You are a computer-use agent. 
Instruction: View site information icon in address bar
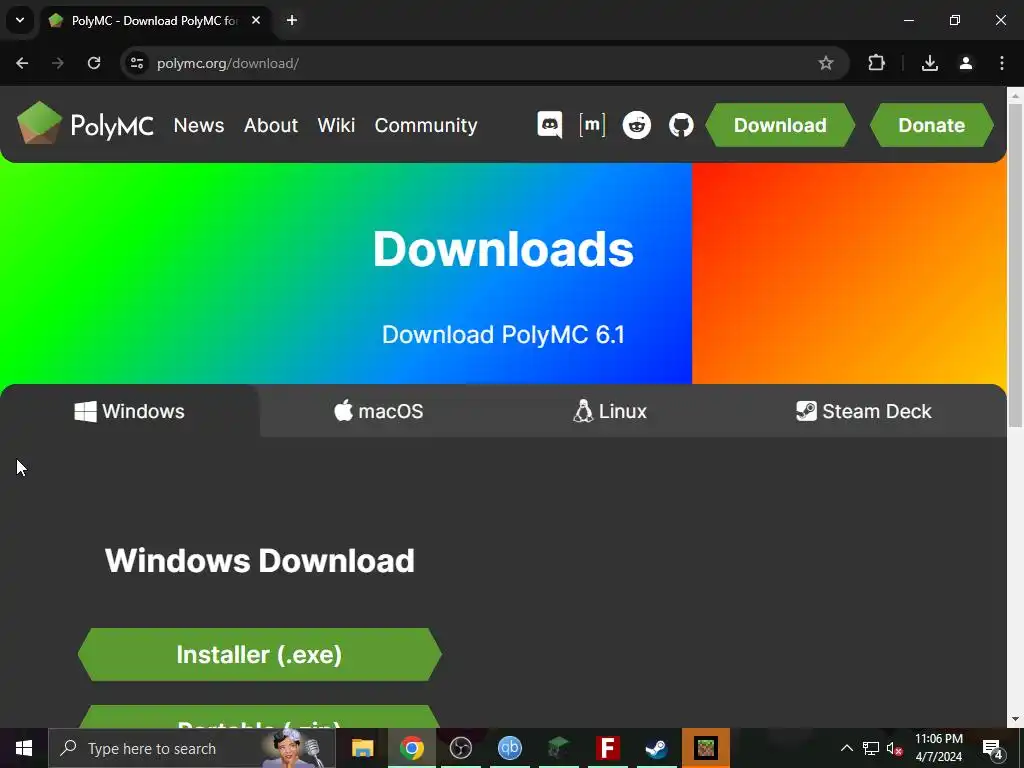137,63
